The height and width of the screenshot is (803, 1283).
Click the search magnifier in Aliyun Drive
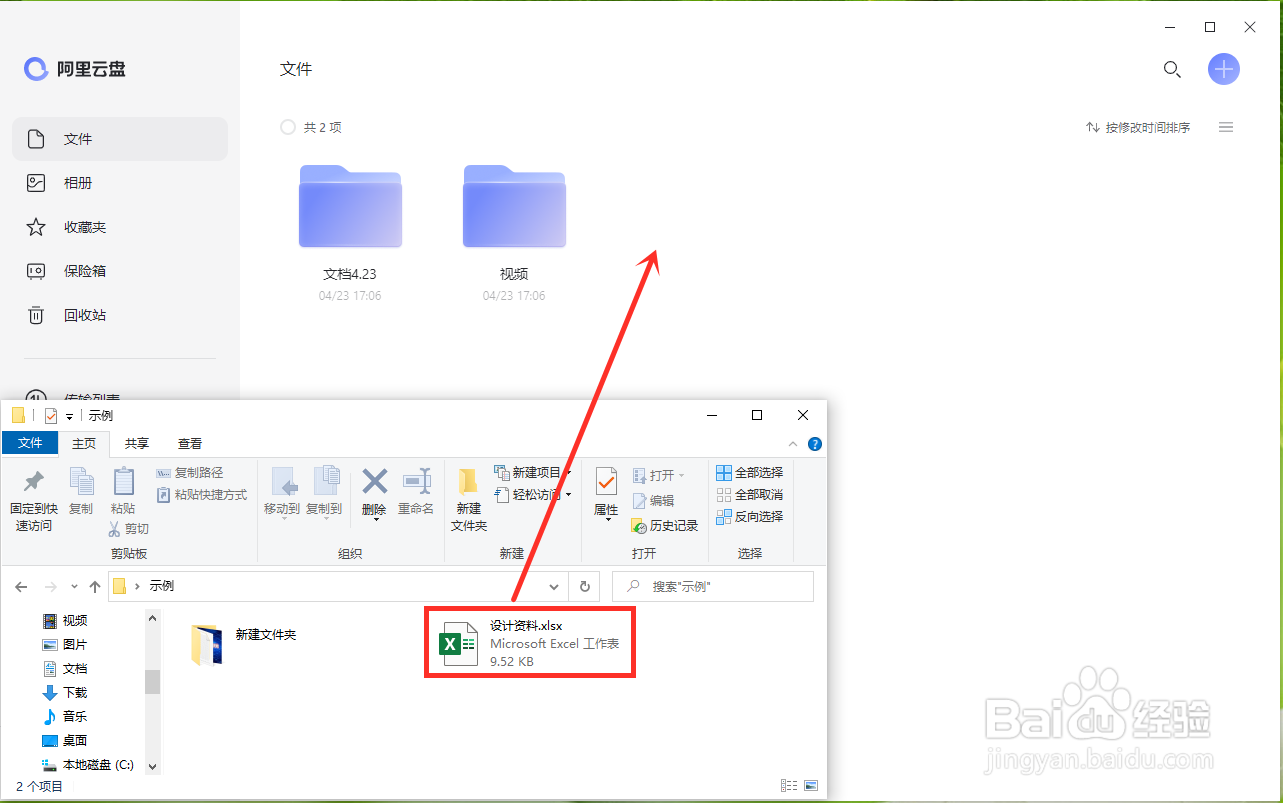pos(1171,69)
